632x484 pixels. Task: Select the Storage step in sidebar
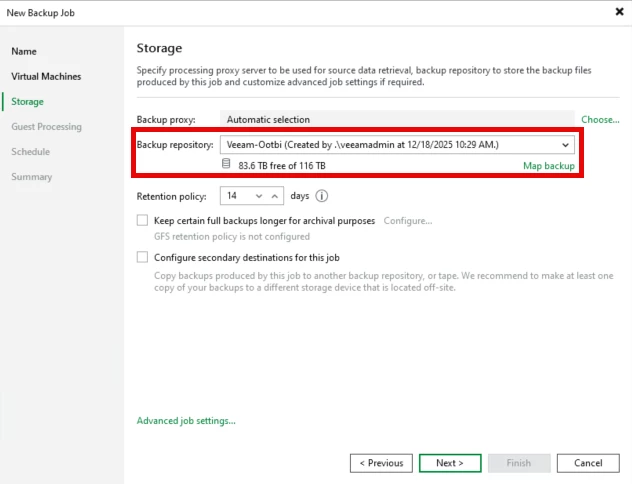click(27, 101)
